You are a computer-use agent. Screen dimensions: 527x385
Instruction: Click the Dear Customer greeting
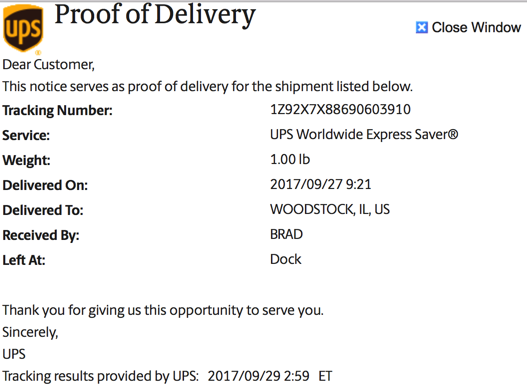tap(48, 65)
